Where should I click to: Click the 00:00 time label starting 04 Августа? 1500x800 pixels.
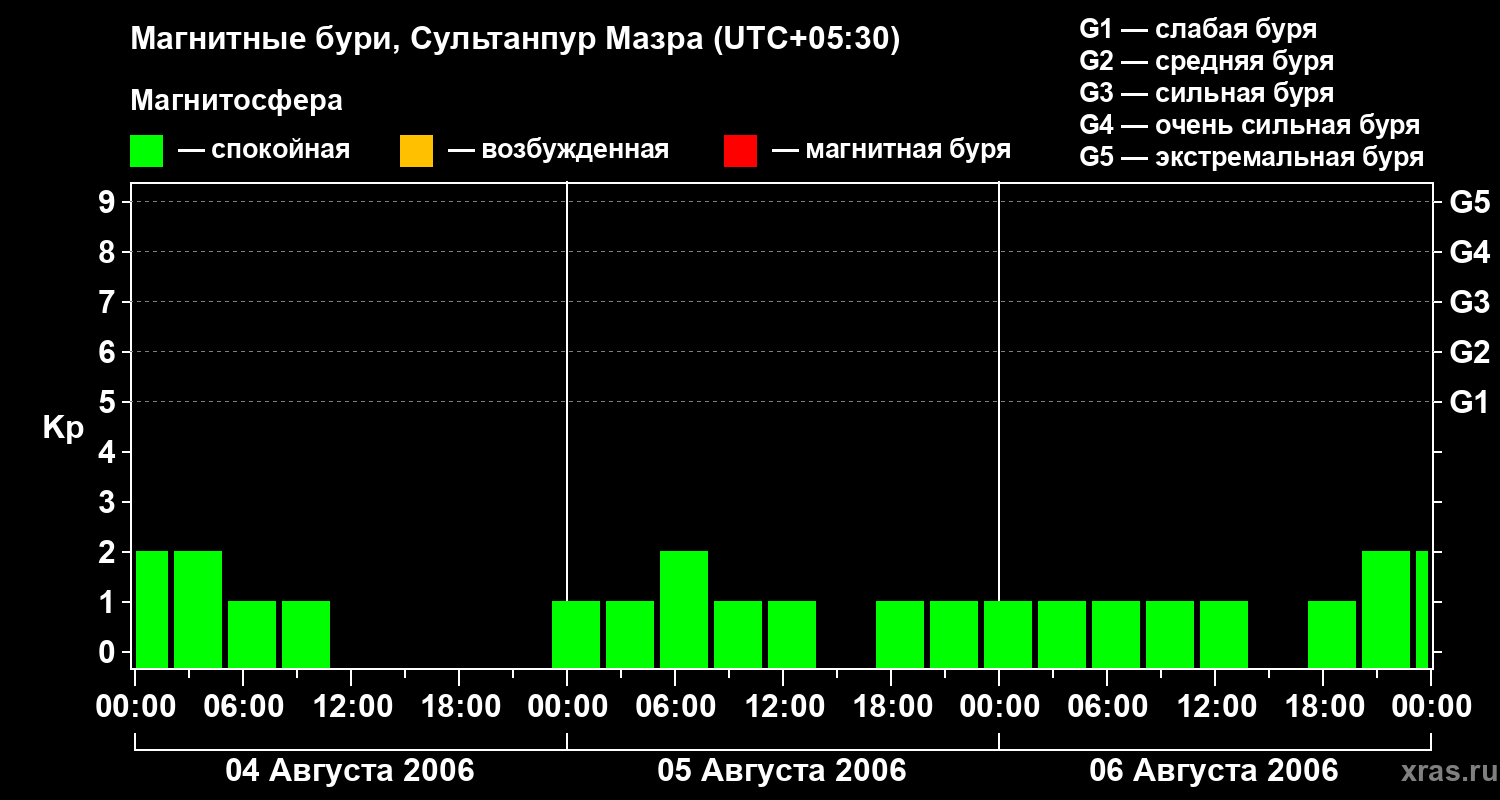pyautogui.click(x=136, y=706)
